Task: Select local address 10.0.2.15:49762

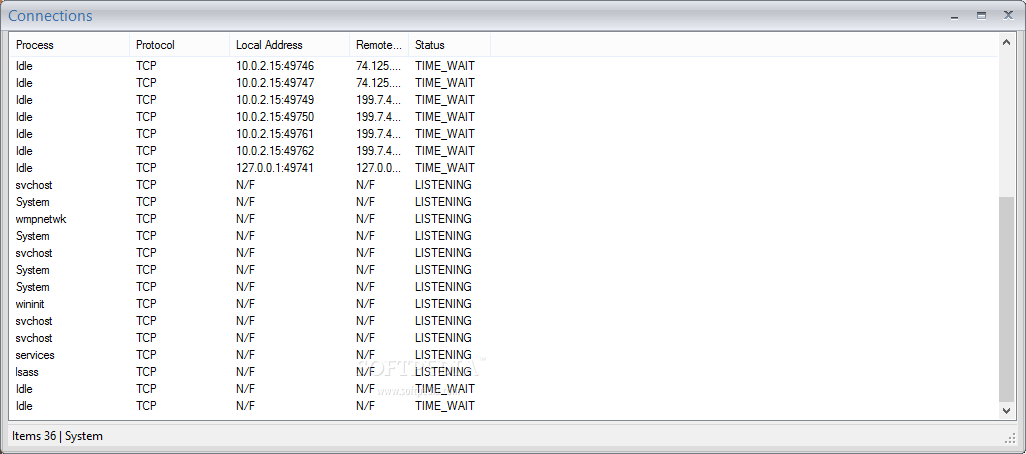Action: pyautogui.click(x=275, y=151)
